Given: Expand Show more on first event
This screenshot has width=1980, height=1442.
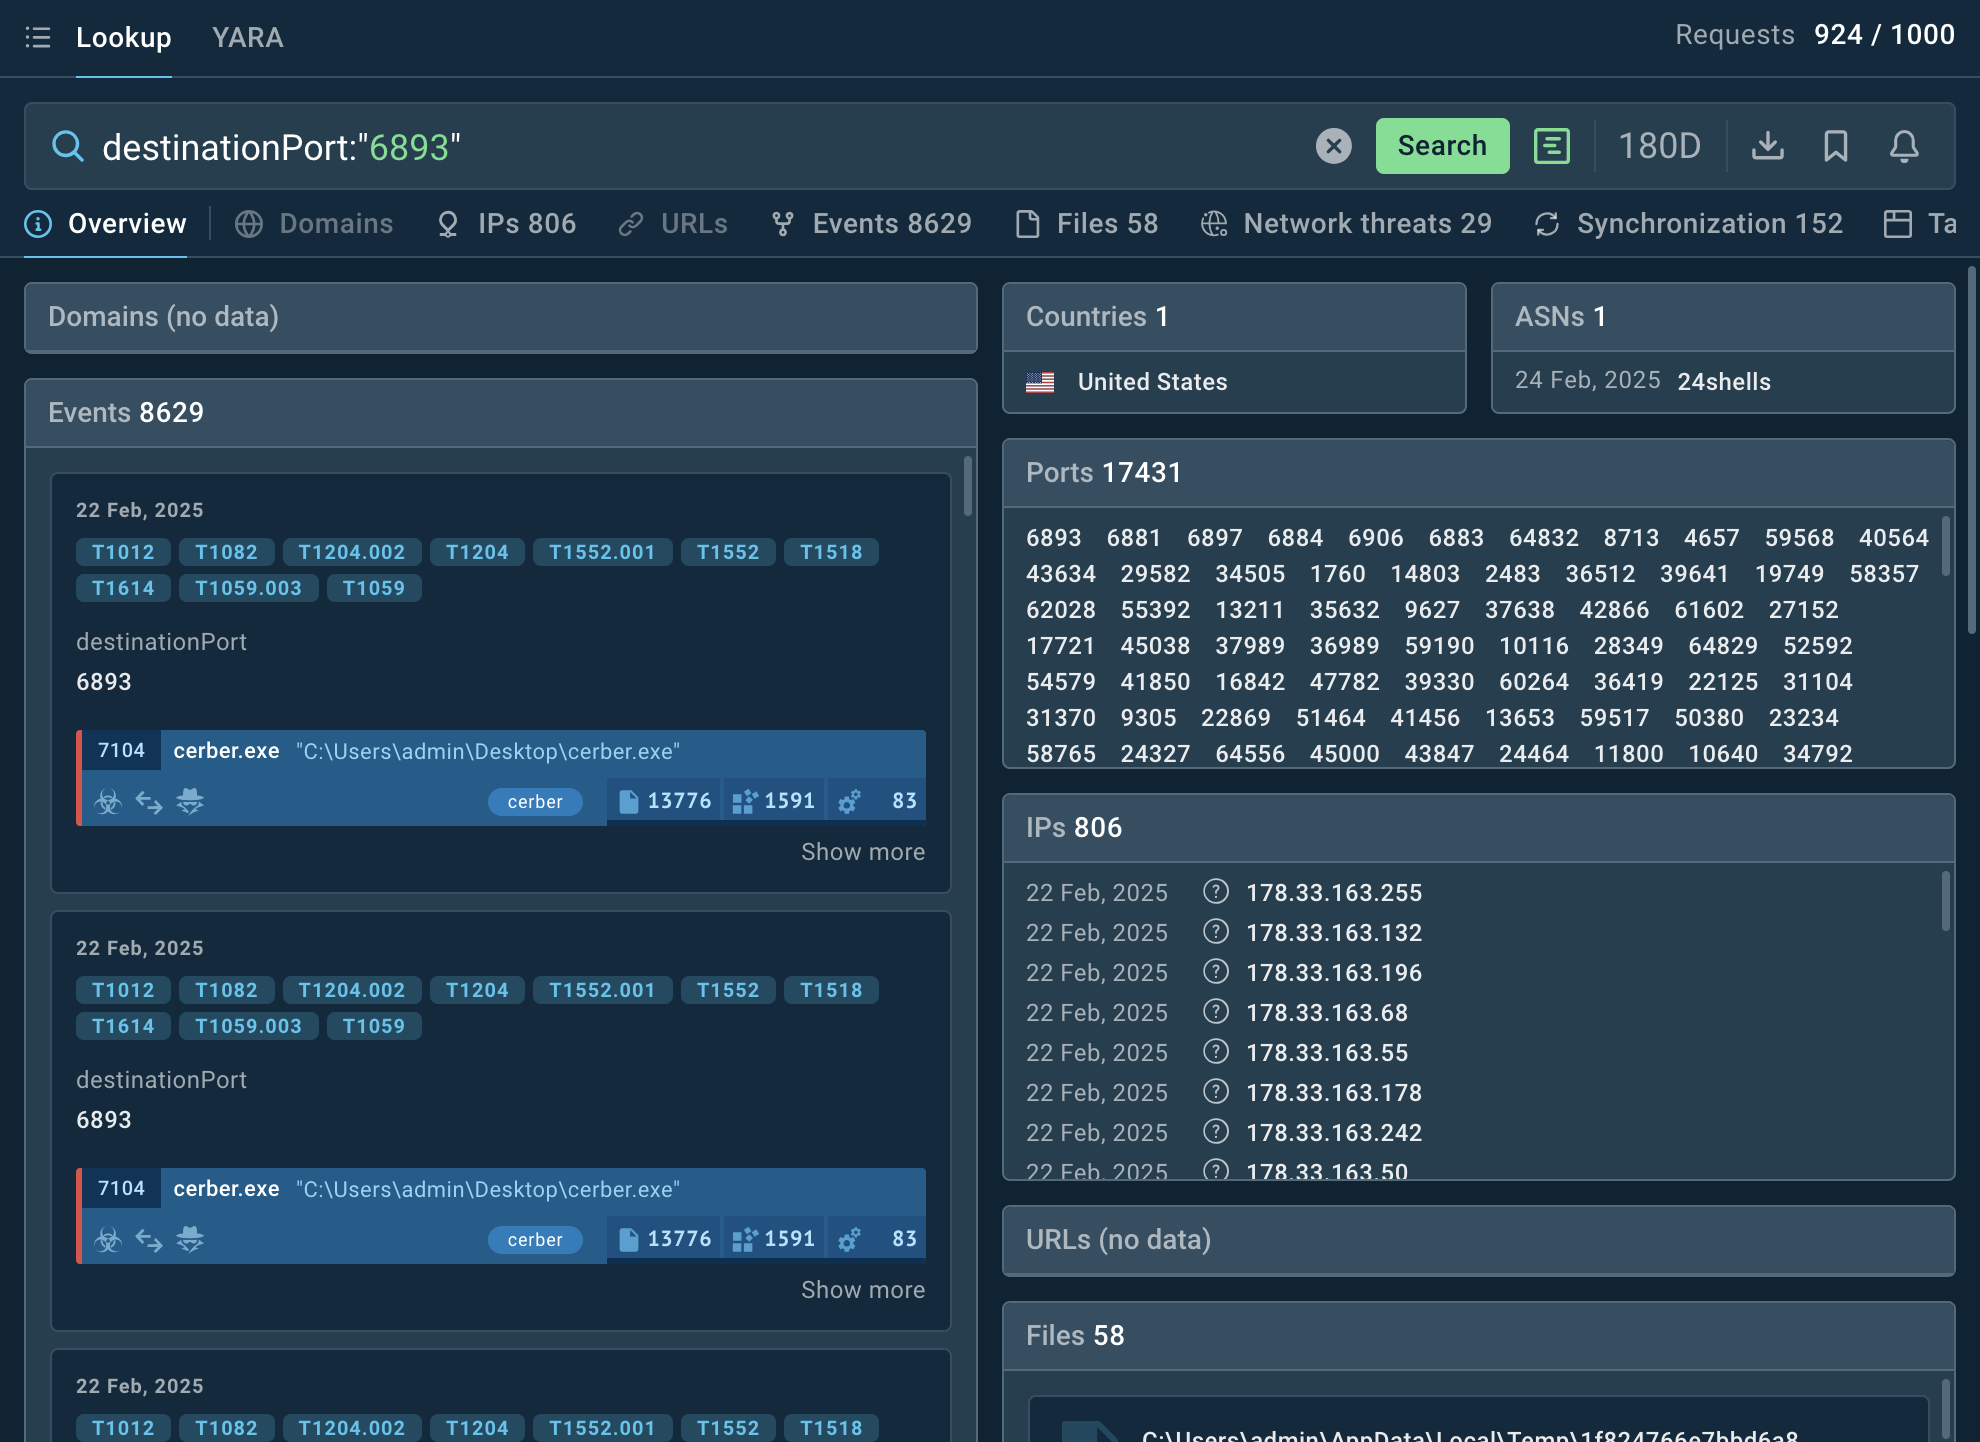Looking at the screenshot, I should pos(862,852).
